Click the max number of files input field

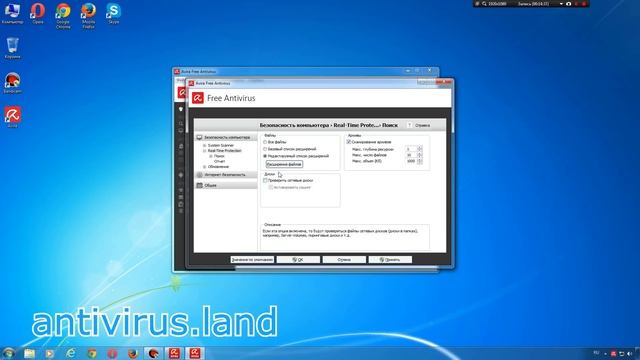pyautogui.click(x=411, y=155)
